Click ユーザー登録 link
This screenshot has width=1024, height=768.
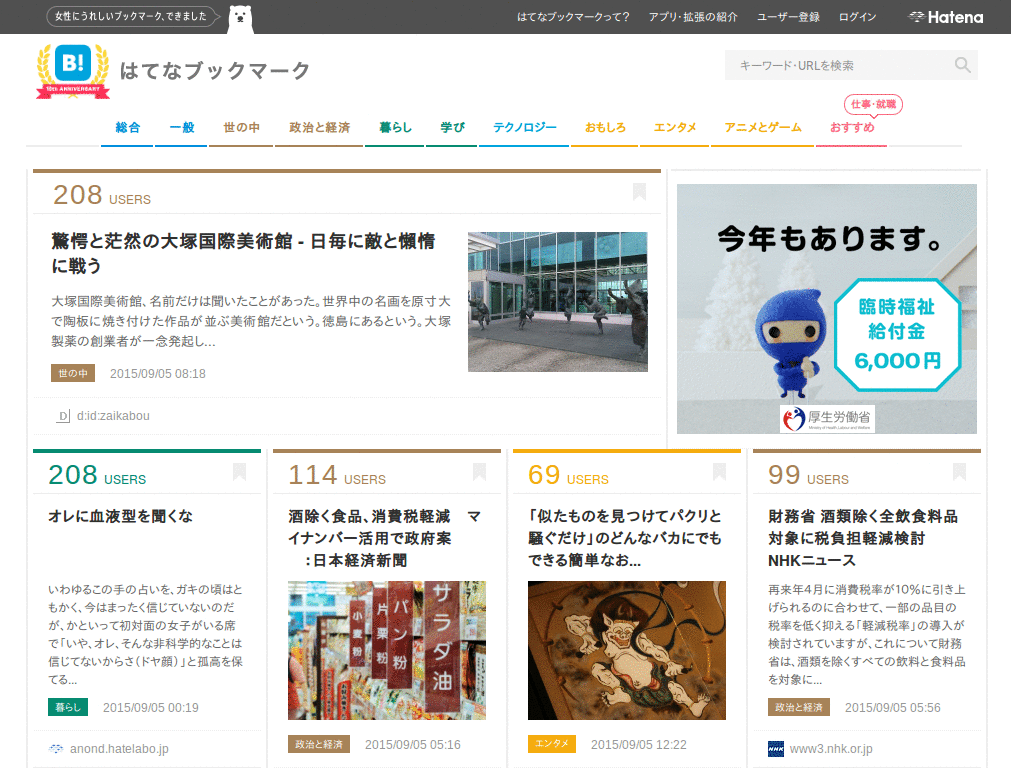(x=788, y=17)
